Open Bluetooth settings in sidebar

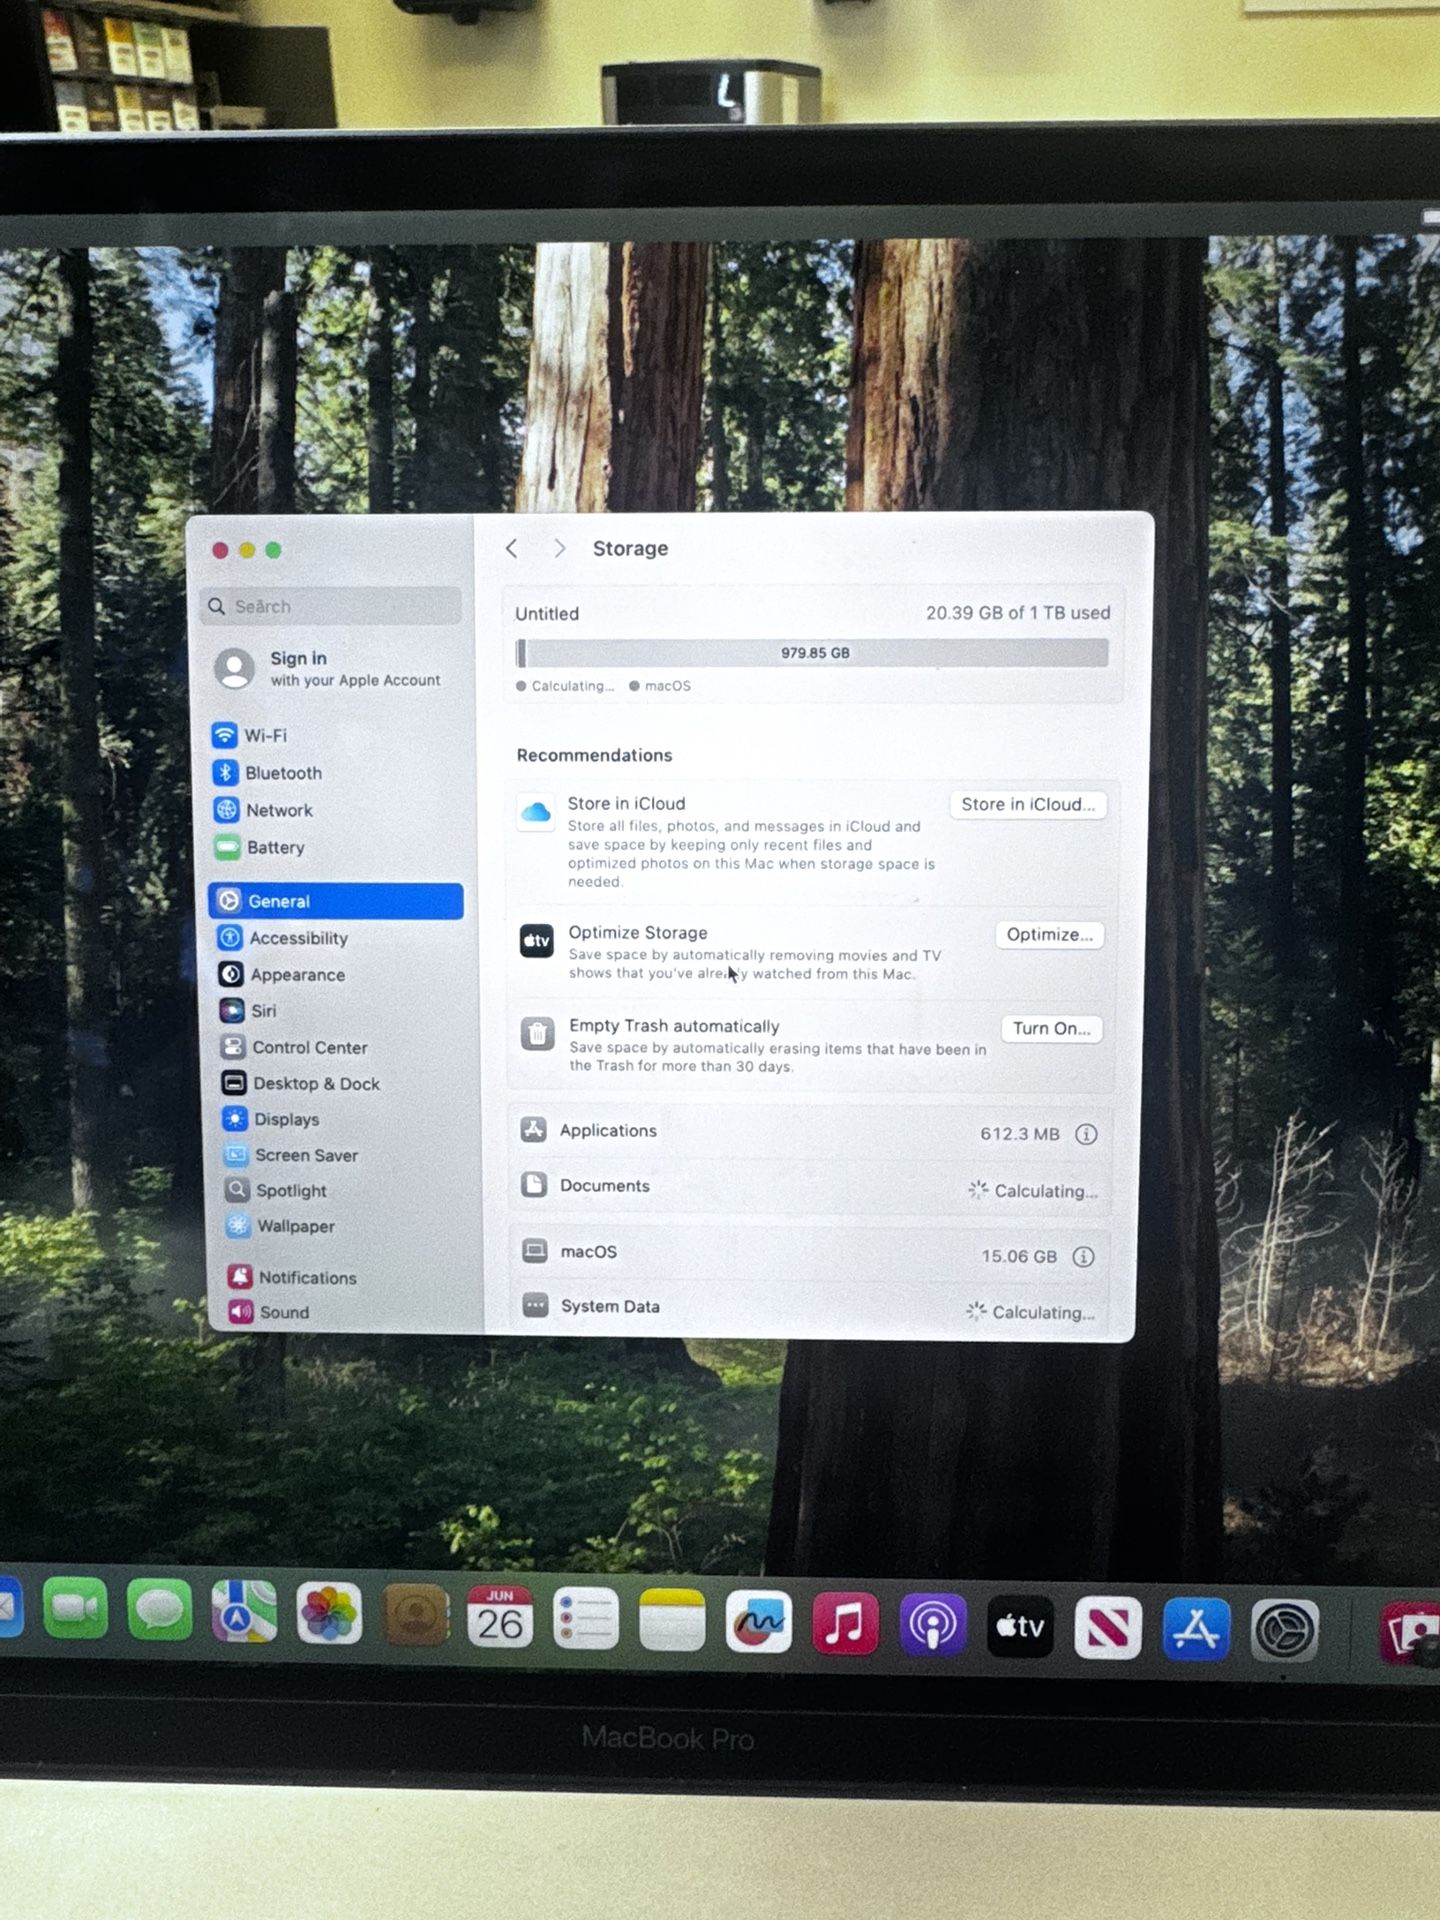coord(336,773)
